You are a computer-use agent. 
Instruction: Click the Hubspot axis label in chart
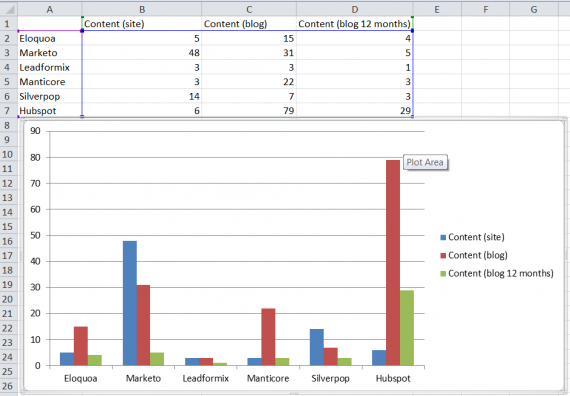[393, 379]
